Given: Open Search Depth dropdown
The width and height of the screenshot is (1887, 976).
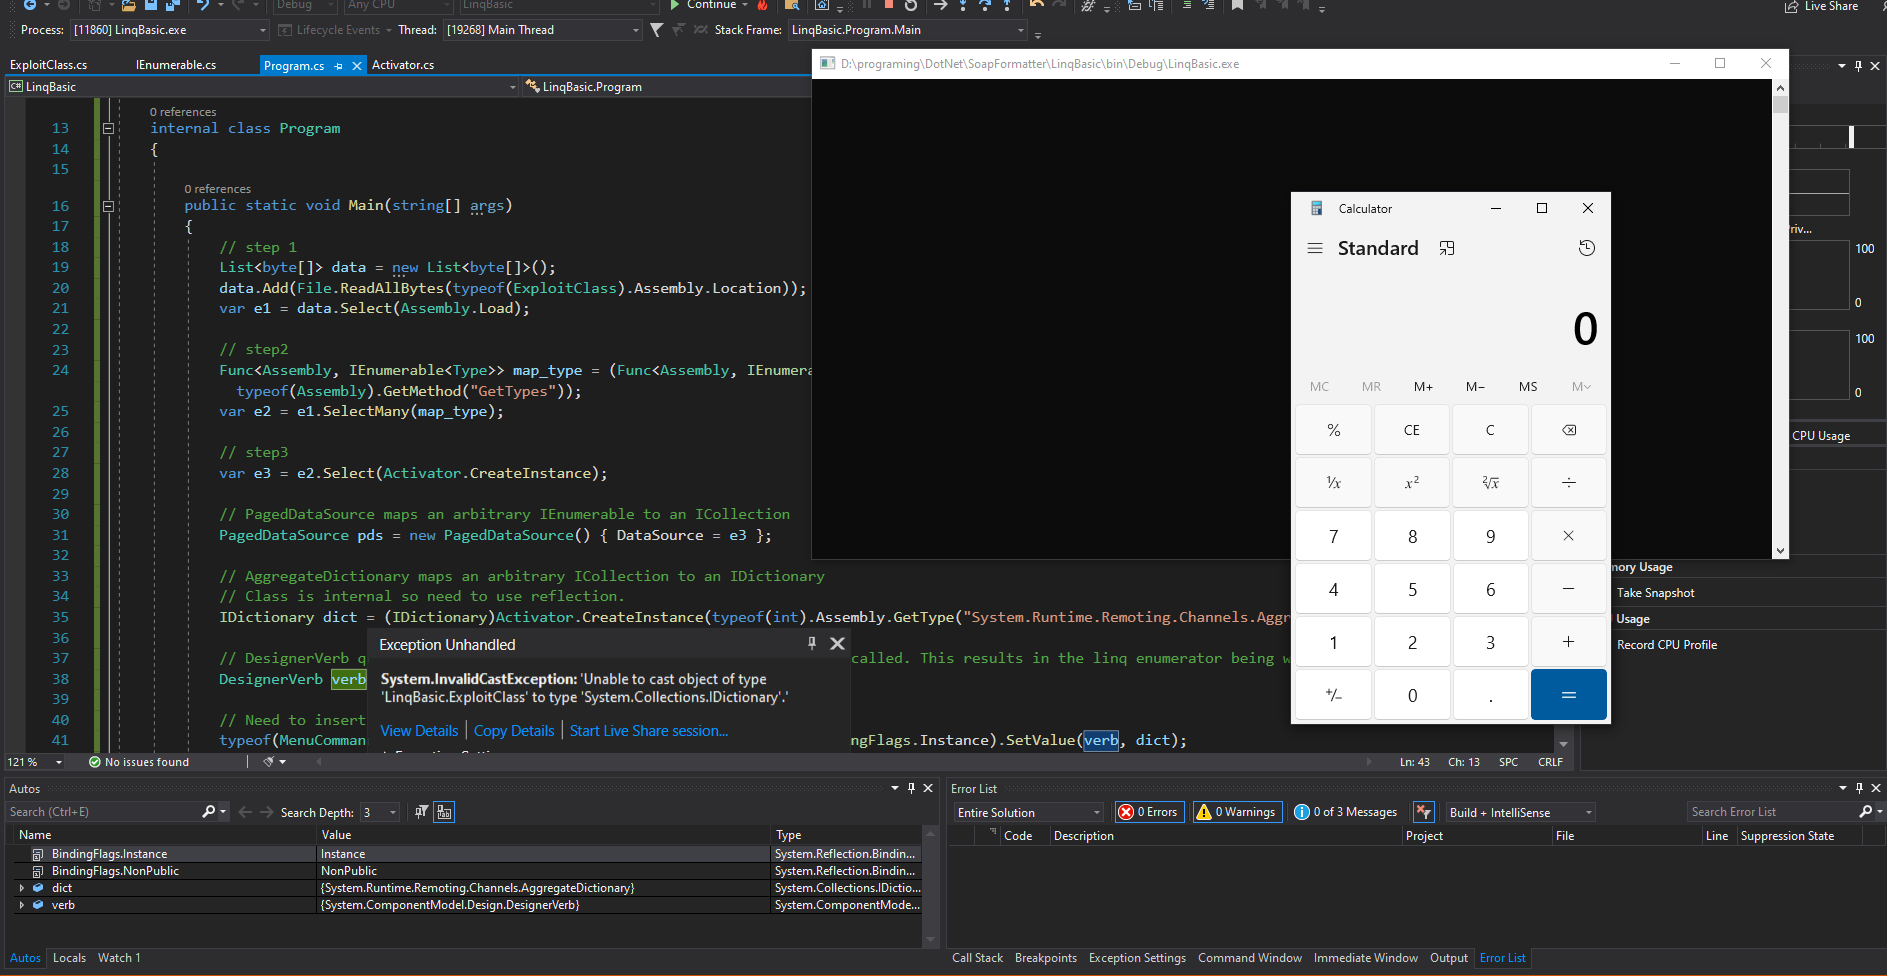Looking at the screenshot, I should click(380, 813).
